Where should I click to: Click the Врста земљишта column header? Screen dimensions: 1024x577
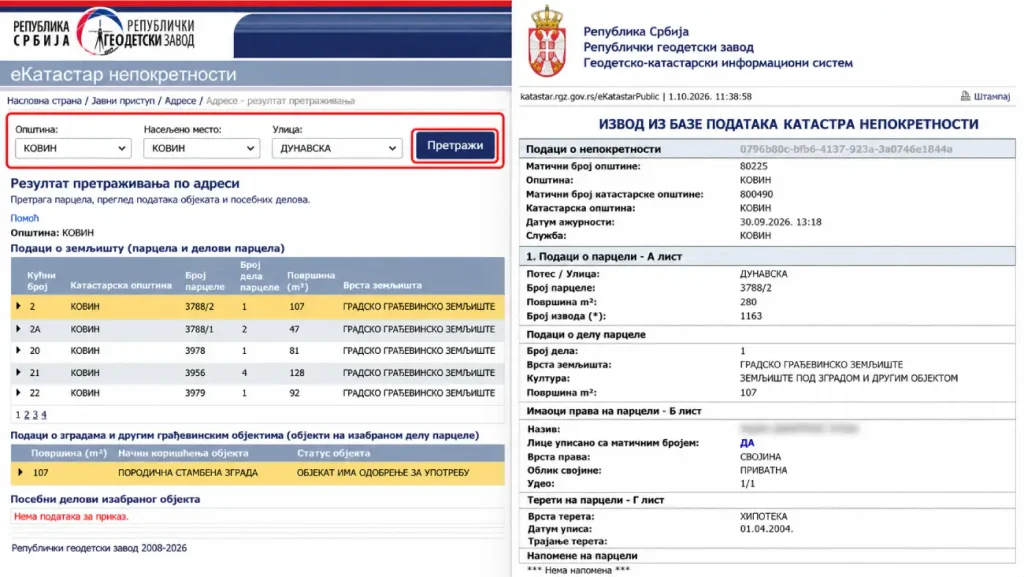click(x=382, y=285)
